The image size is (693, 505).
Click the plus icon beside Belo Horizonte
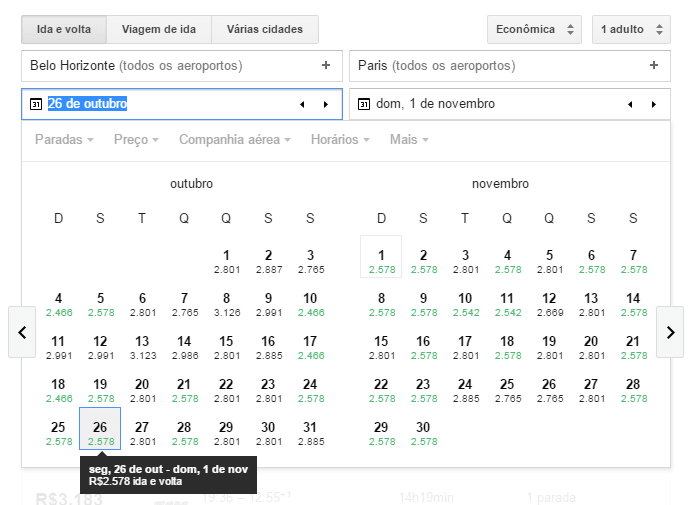[325, 66]
